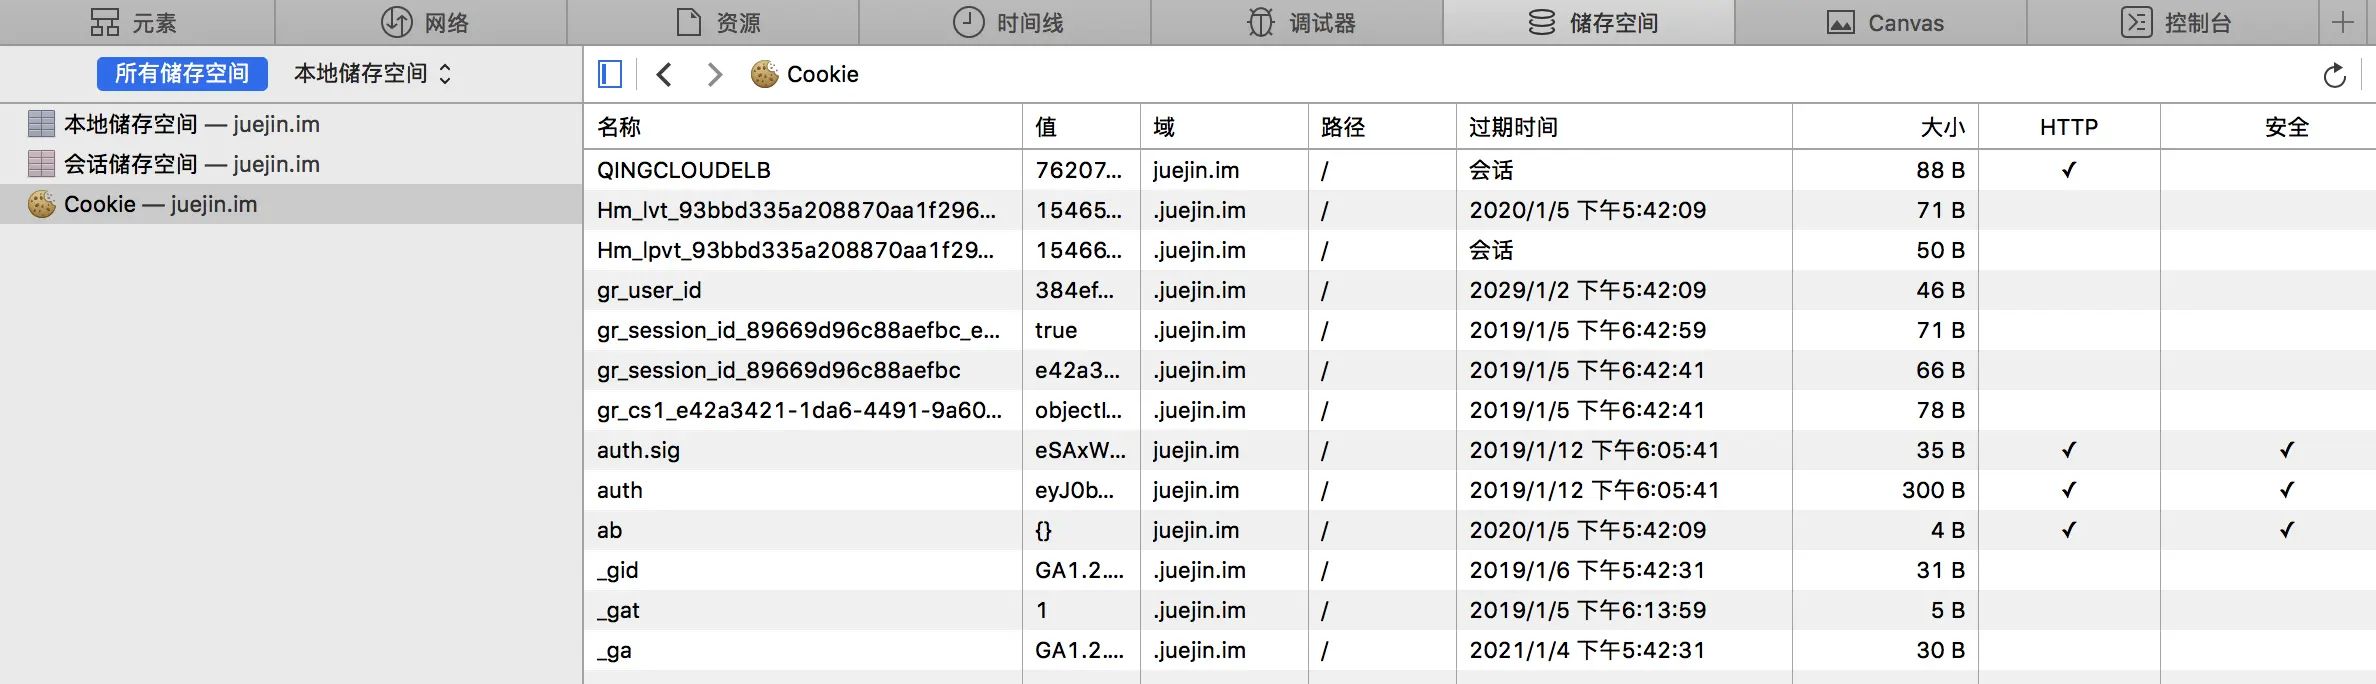Click the expiry 2019/1/5 下午6:13:59
This screenshot has width=2376, height=684.
pyautogui.click(x=1588, y=610)
